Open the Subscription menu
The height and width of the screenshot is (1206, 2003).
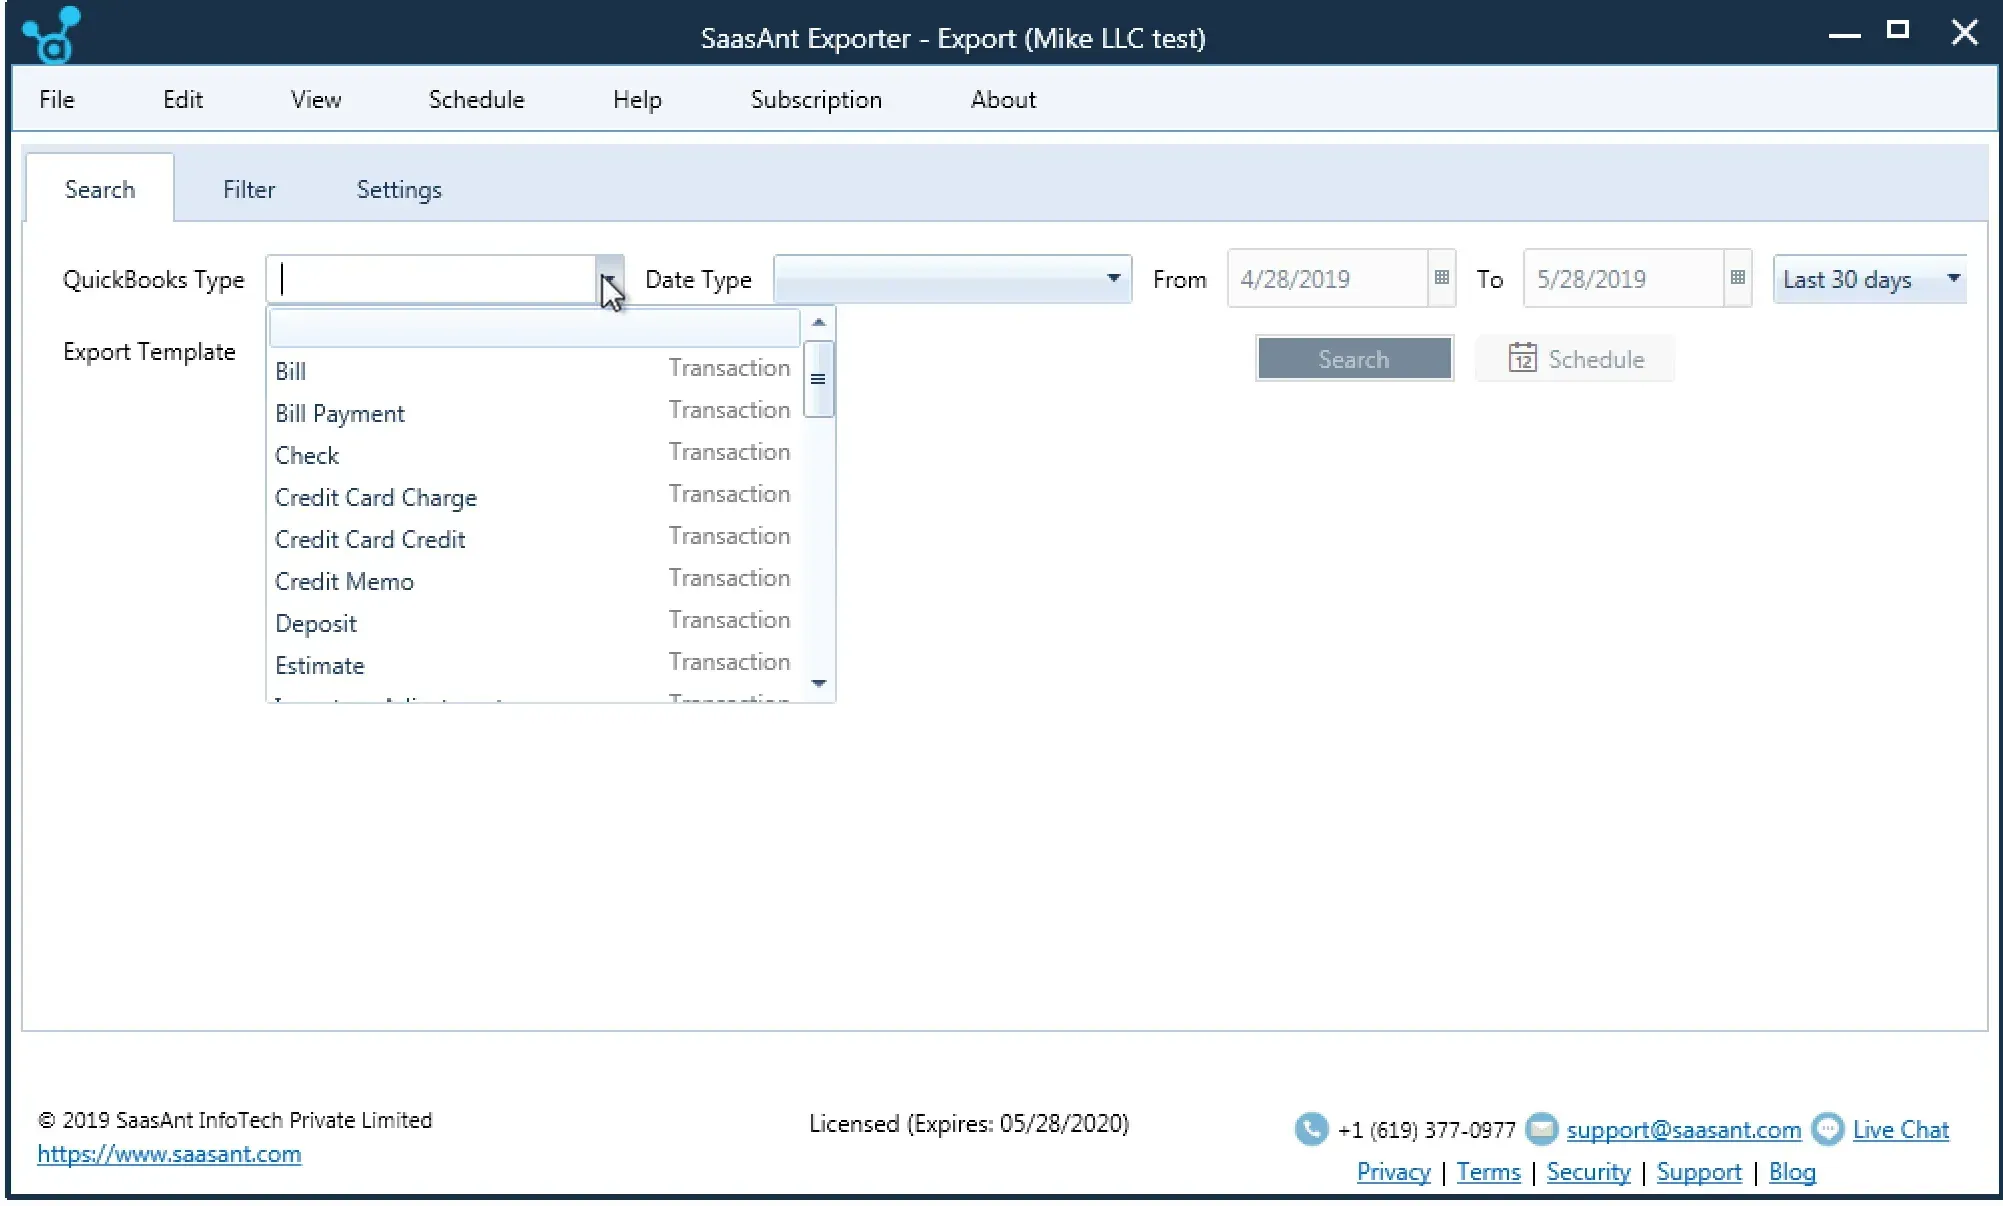(816, 100)
